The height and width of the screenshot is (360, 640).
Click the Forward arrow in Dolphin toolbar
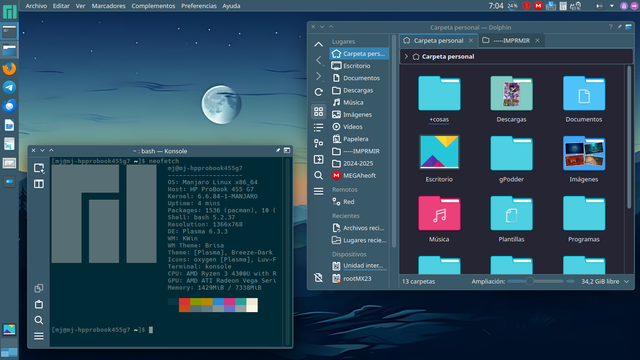[318, 76]
